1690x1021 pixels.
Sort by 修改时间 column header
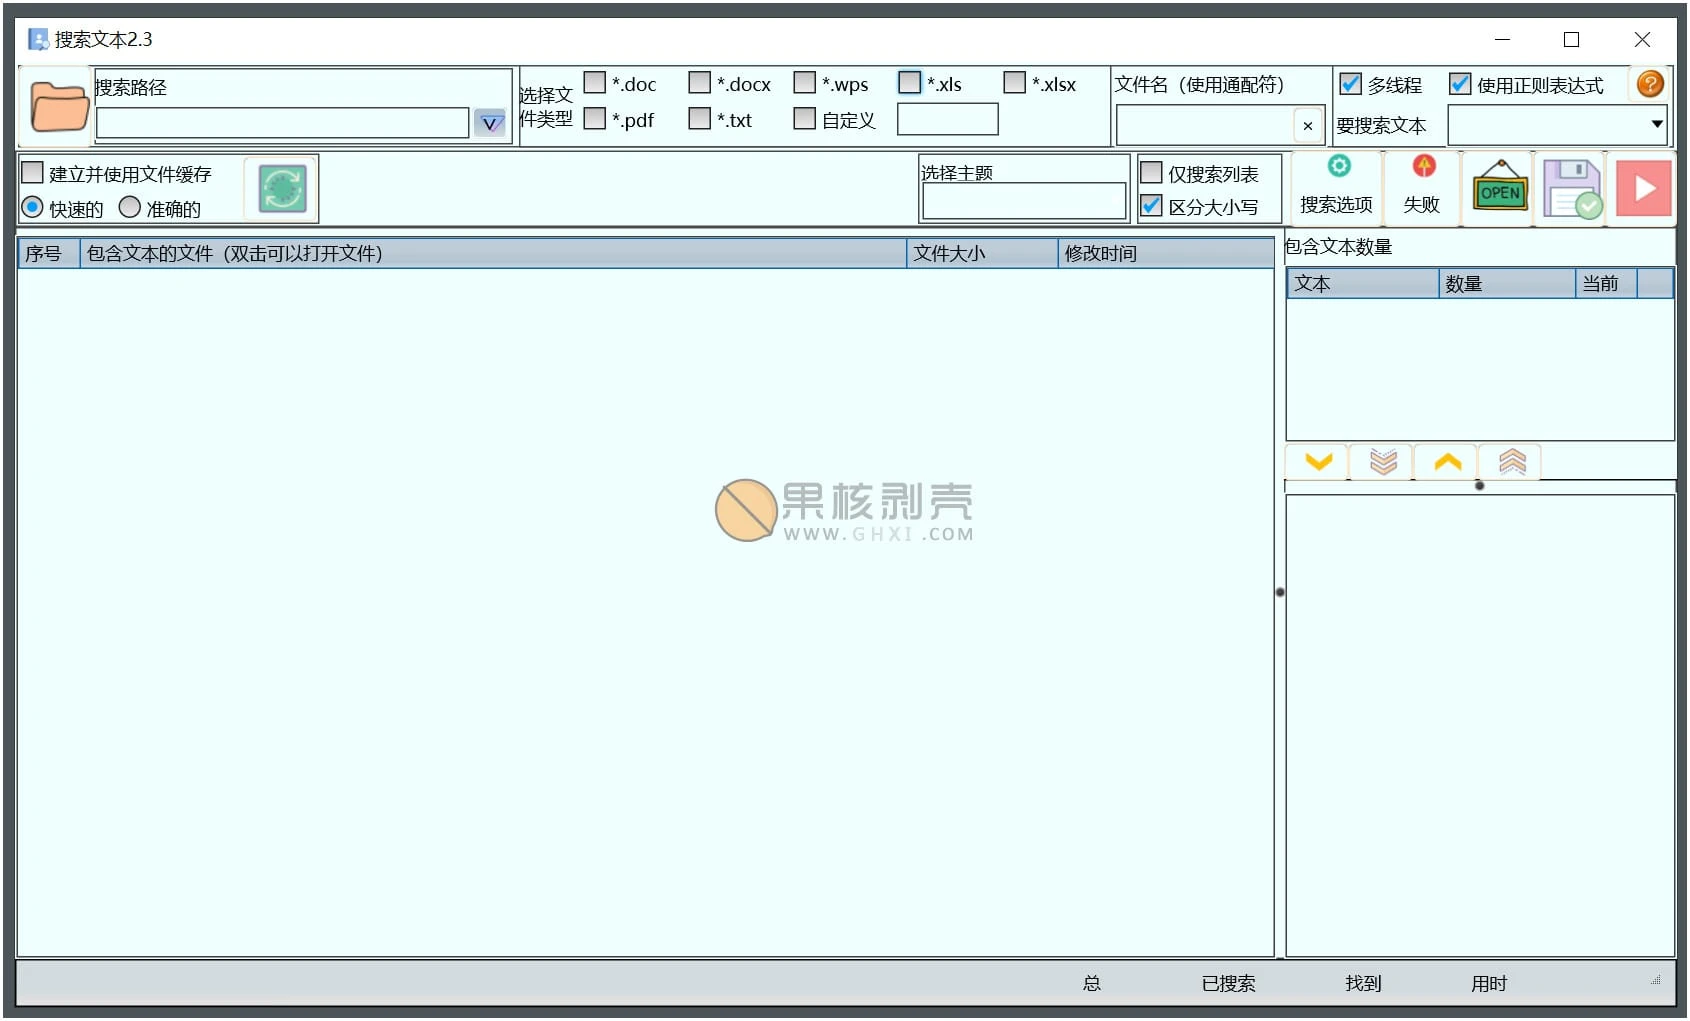coord(1165,253)
